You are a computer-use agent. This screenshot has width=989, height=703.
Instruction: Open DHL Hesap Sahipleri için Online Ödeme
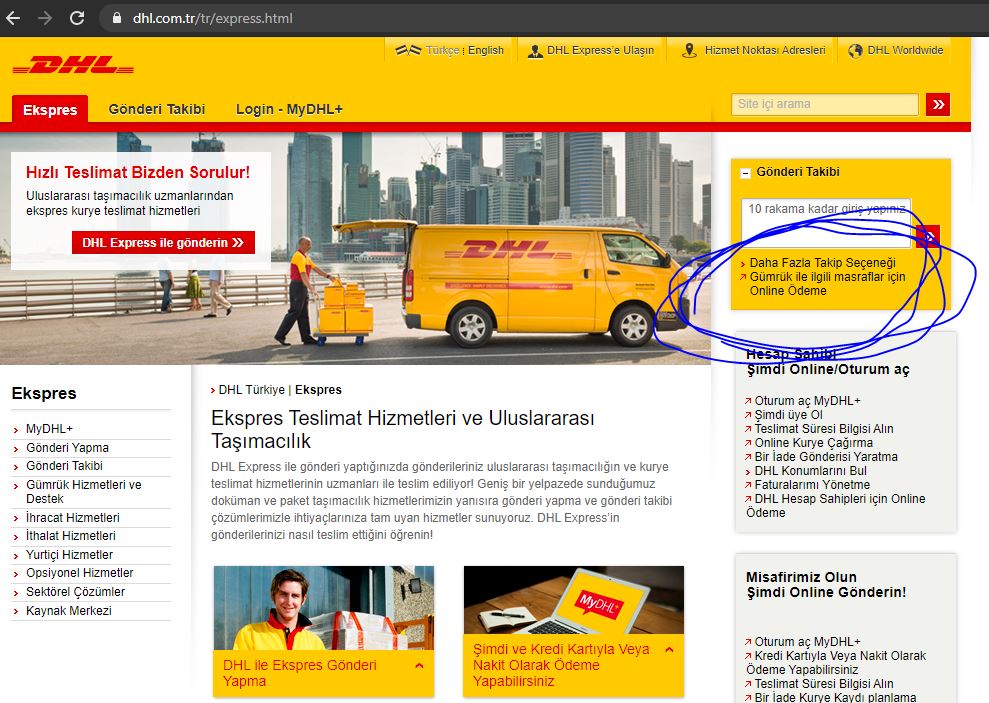coord(836,506)
